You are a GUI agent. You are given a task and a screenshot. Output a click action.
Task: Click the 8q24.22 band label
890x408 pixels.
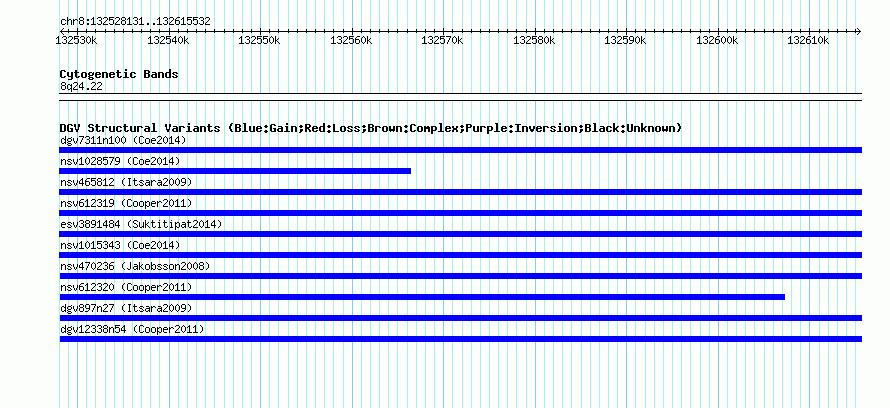point(81,87)
